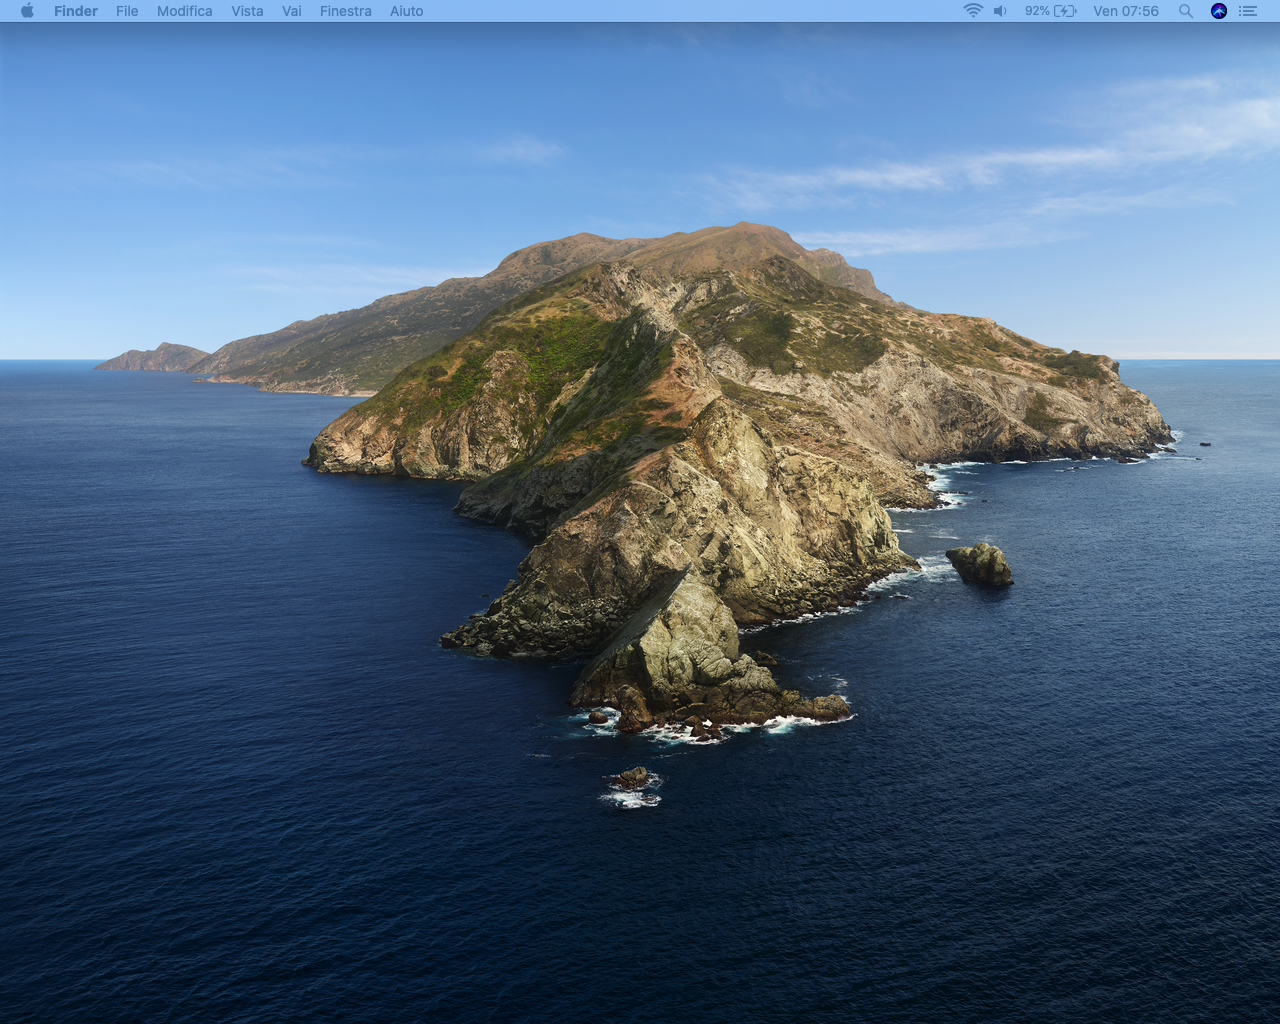Open the Modifica menu

coord(184,11)
